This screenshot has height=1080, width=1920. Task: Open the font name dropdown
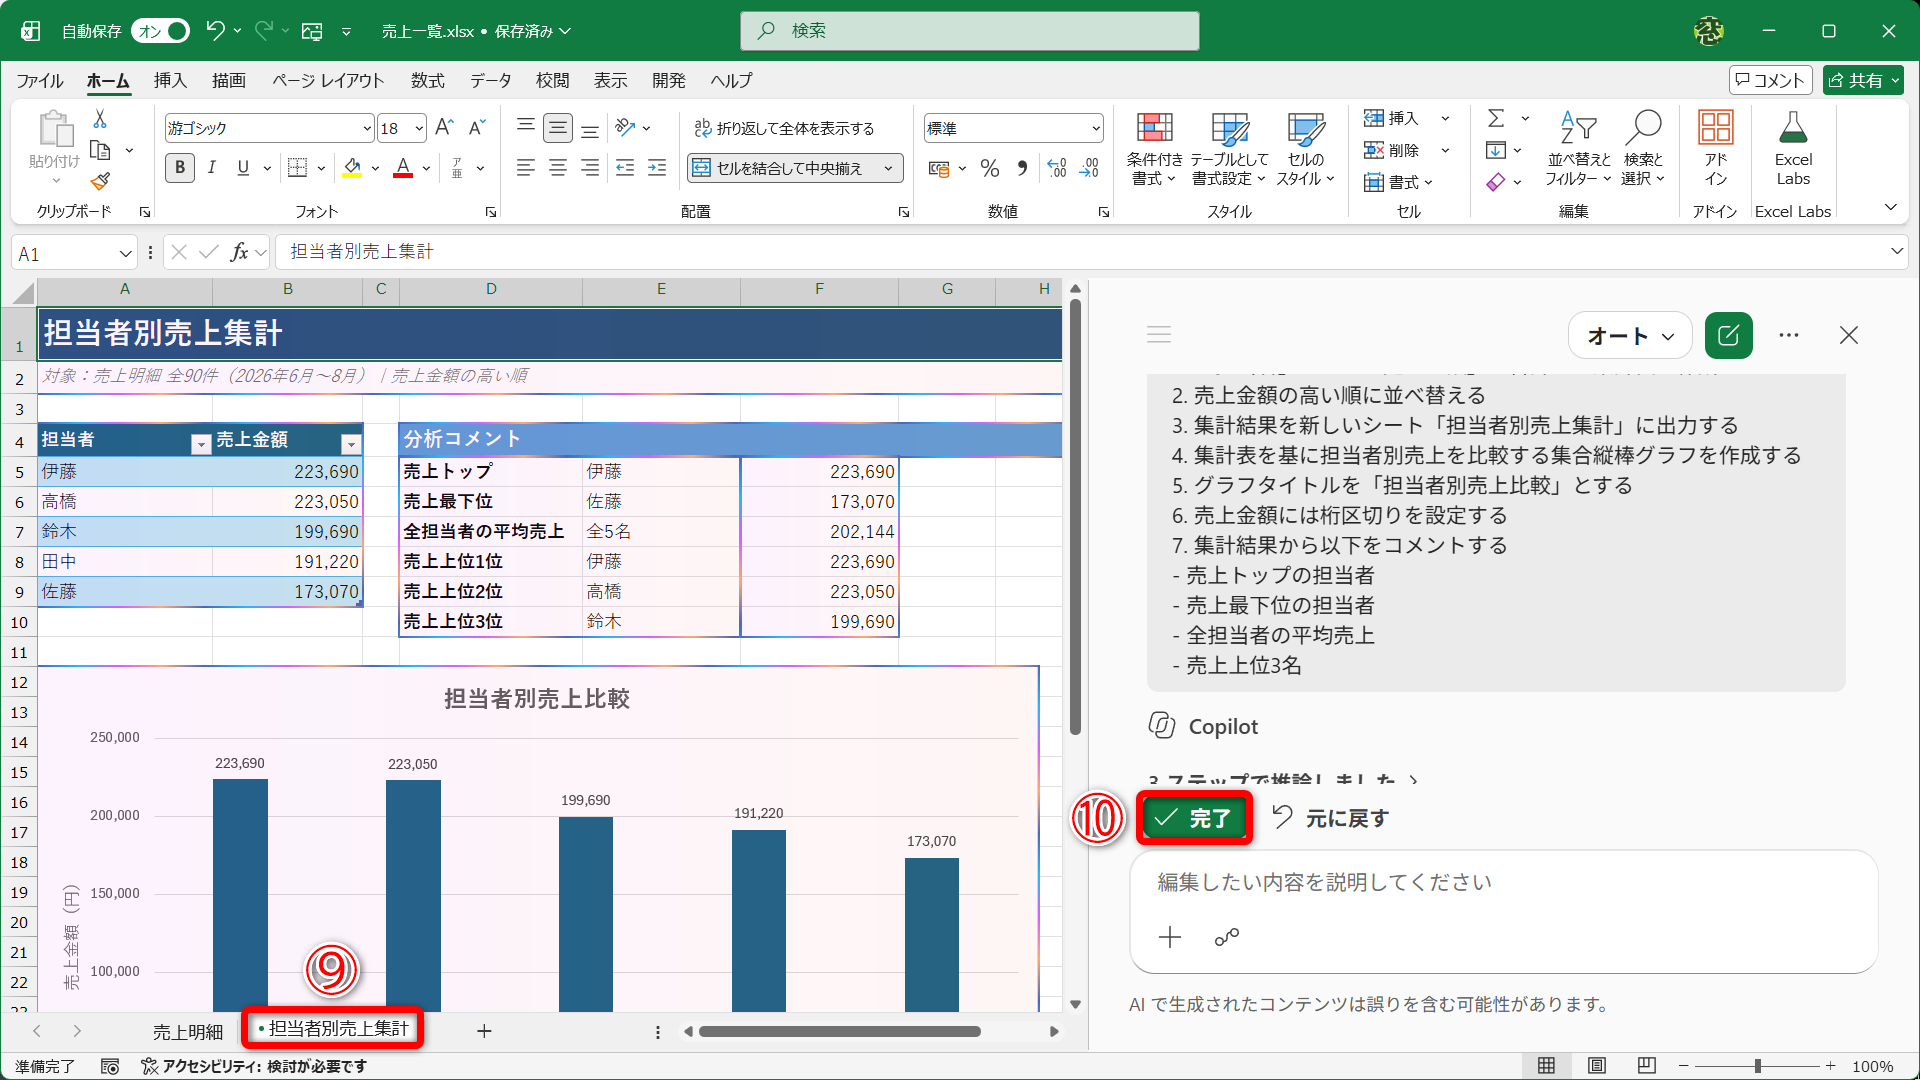(x=367, y=129)
